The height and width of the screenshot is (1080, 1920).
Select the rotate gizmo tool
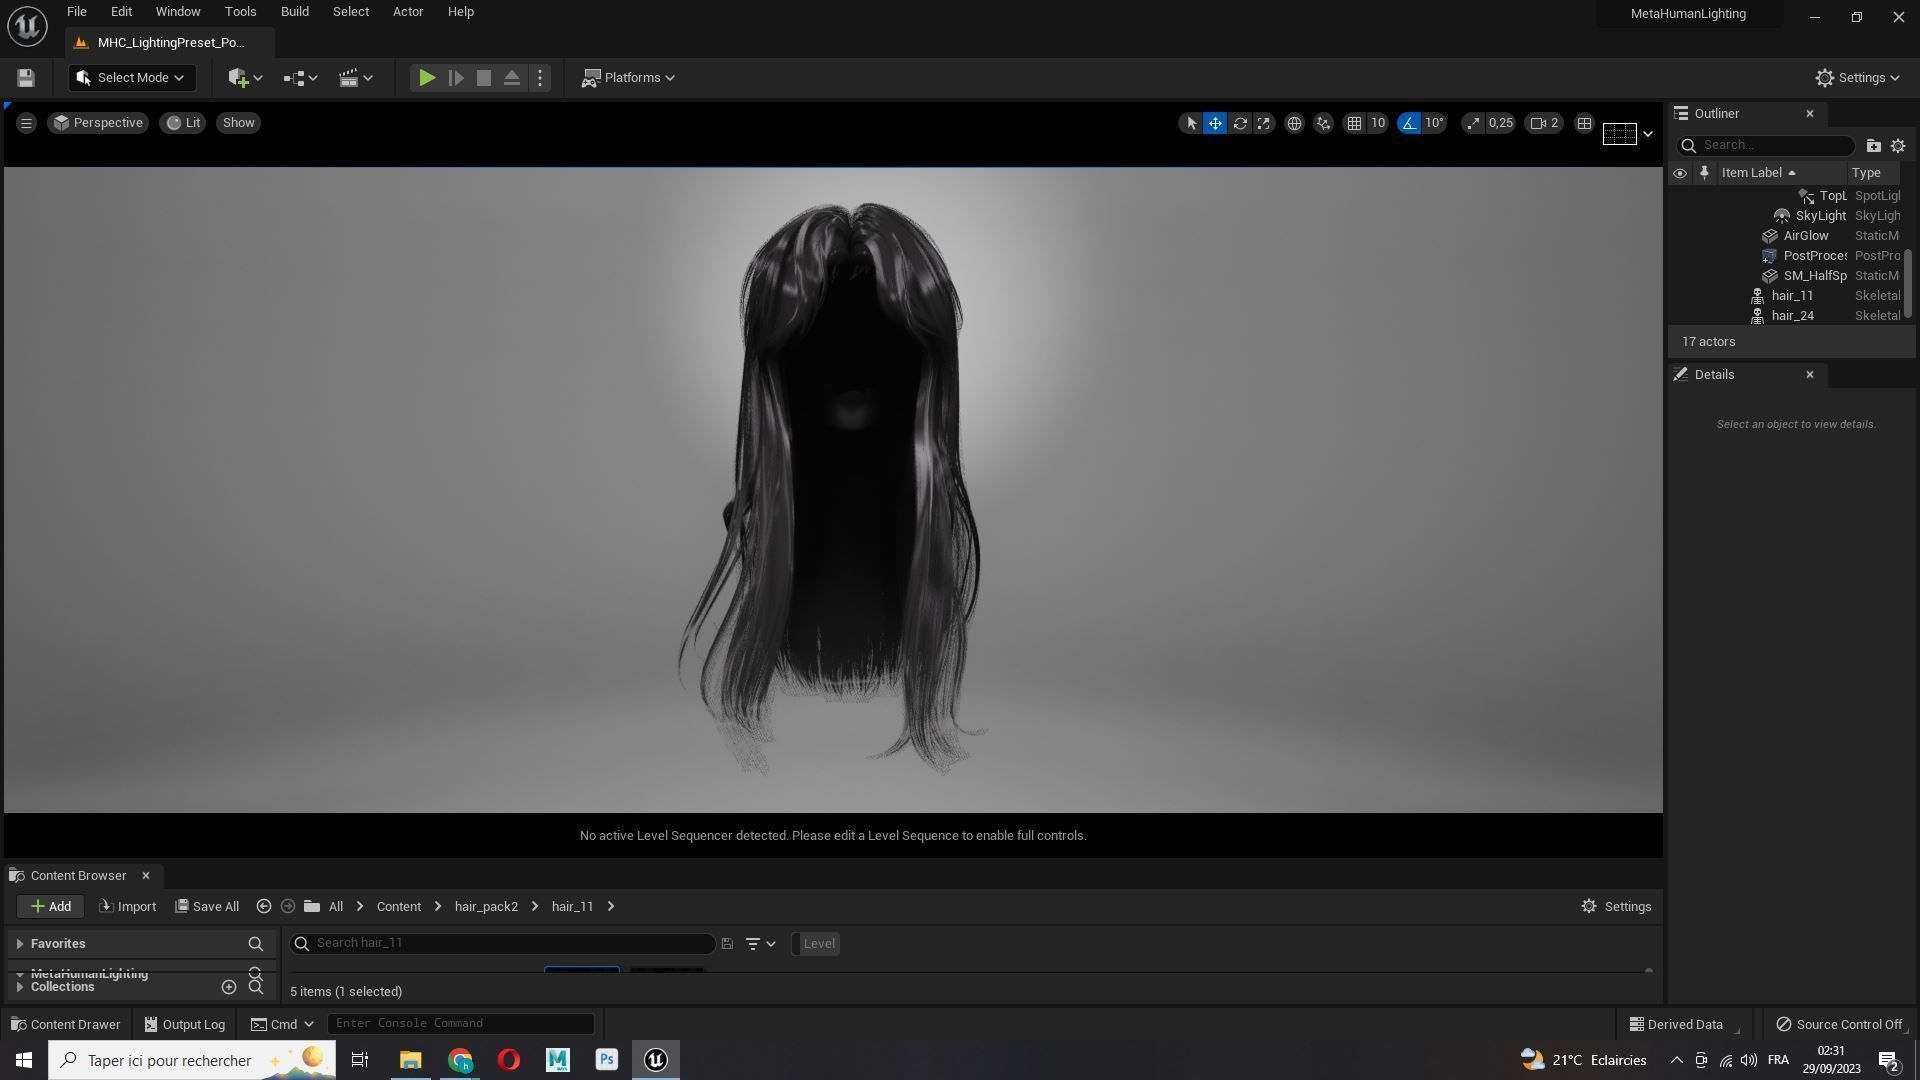coord(1240,123)
